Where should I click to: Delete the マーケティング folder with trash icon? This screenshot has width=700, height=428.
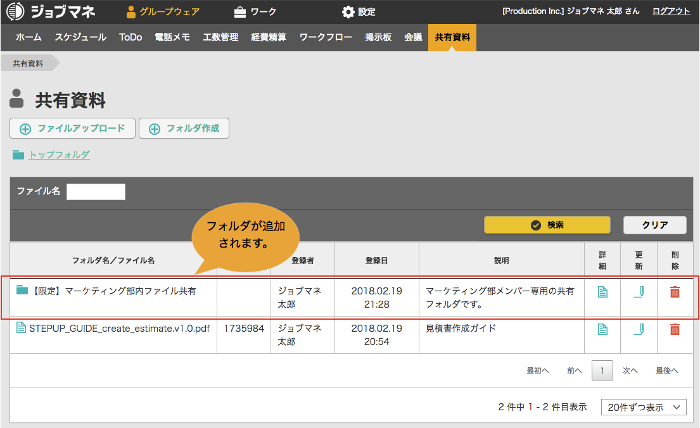point(675,292)
